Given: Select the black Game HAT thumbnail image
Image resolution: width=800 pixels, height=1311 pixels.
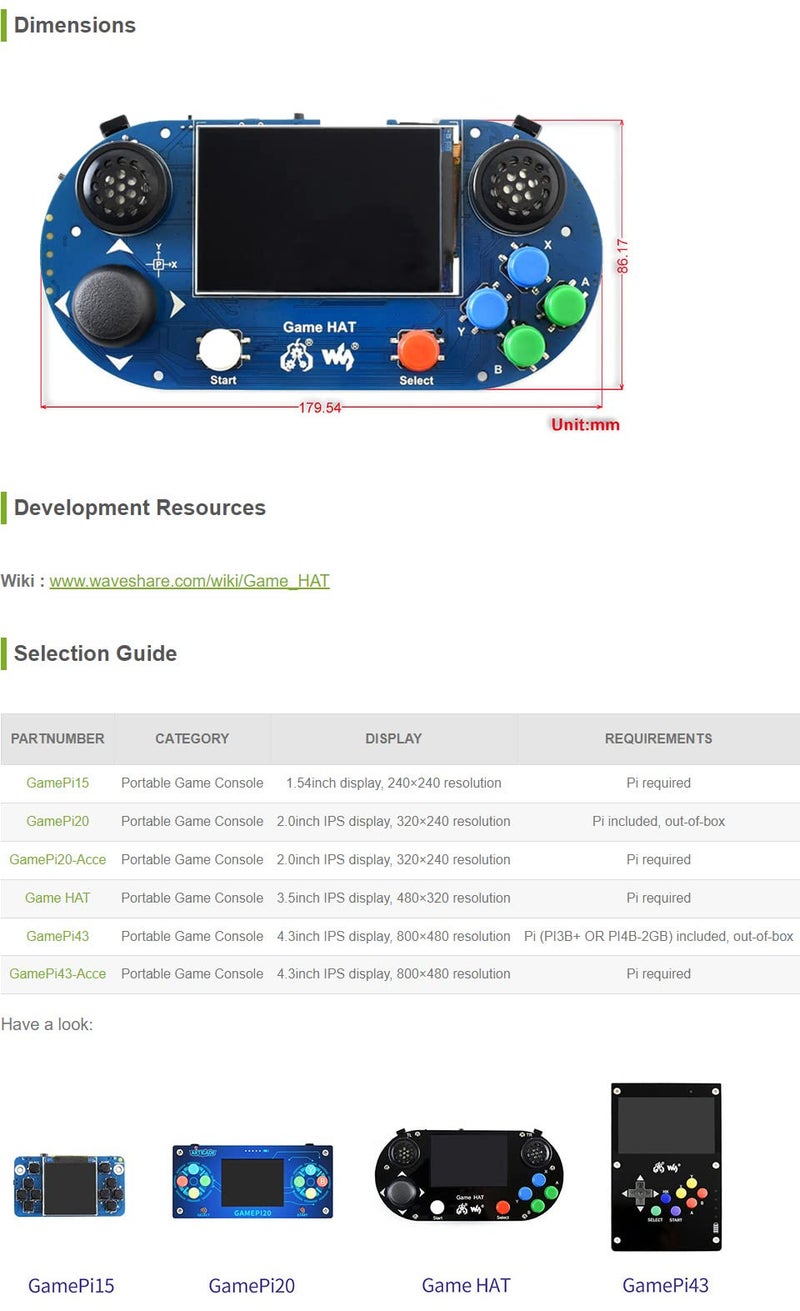Looking at the screenshot, I should [469, 1174].
